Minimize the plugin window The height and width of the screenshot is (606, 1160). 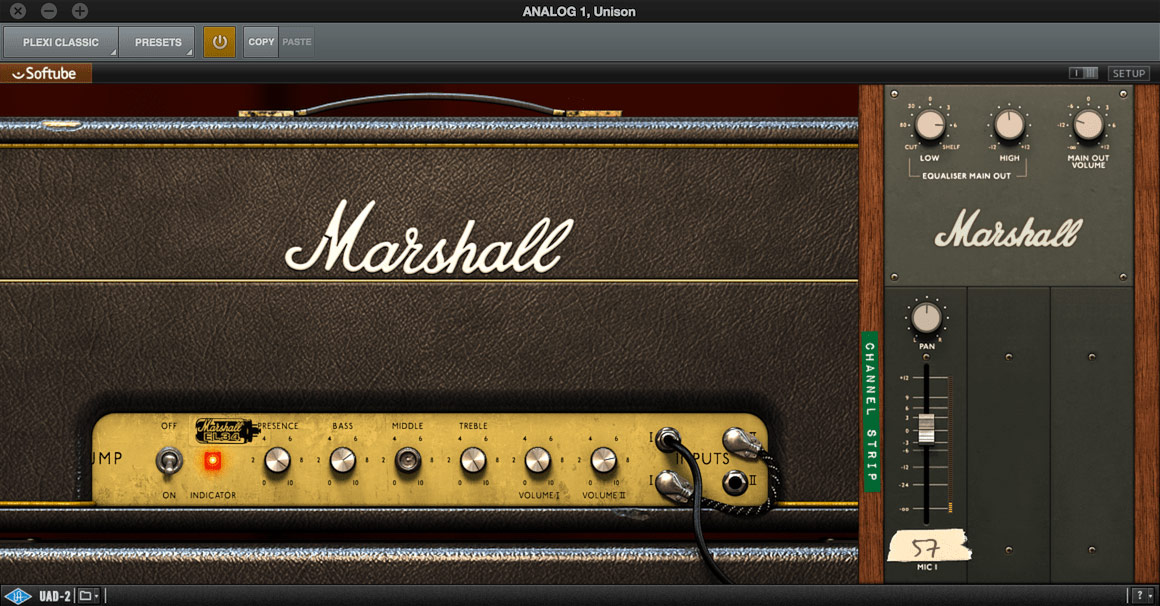tap(49, 11)
